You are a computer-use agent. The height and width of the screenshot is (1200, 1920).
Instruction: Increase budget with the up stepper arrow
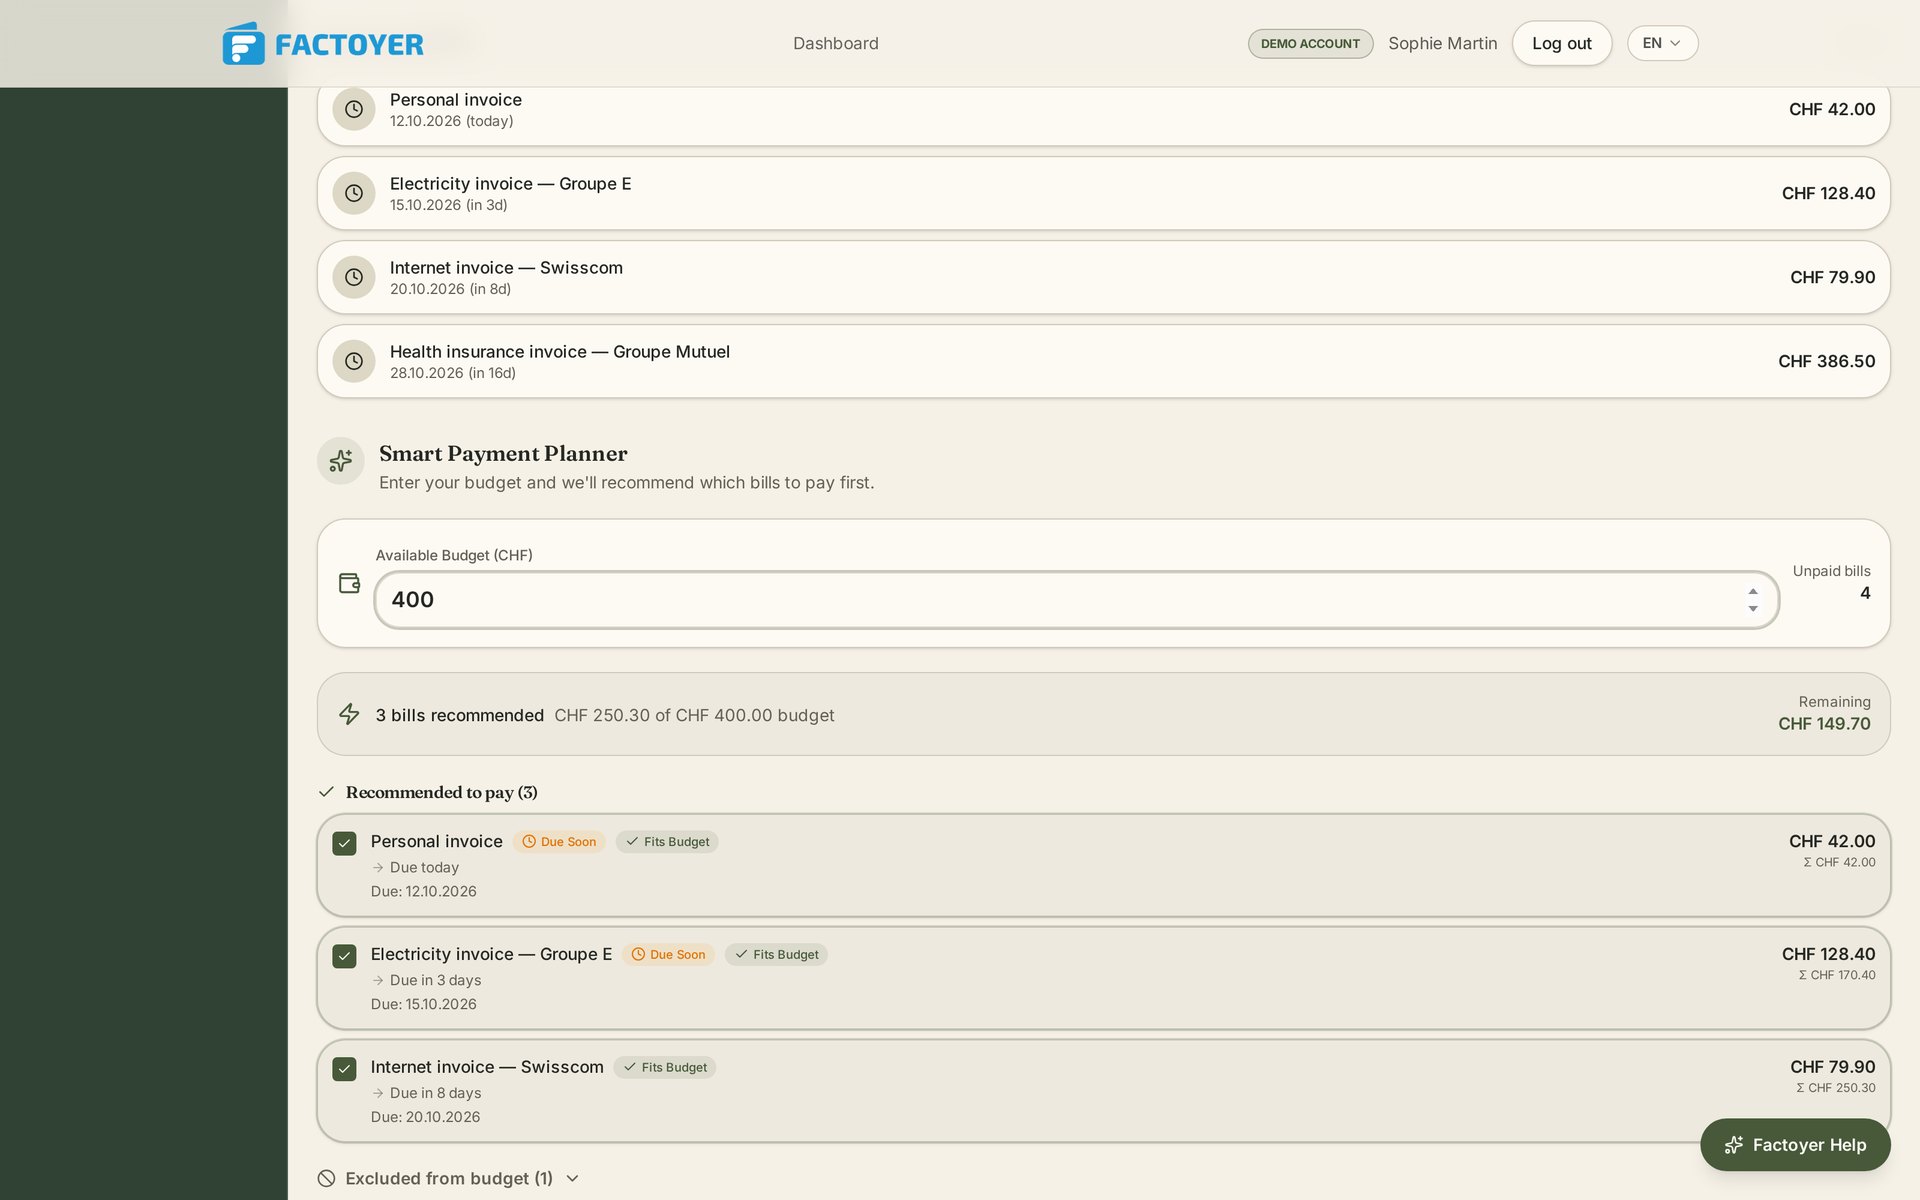[1753, 591]
